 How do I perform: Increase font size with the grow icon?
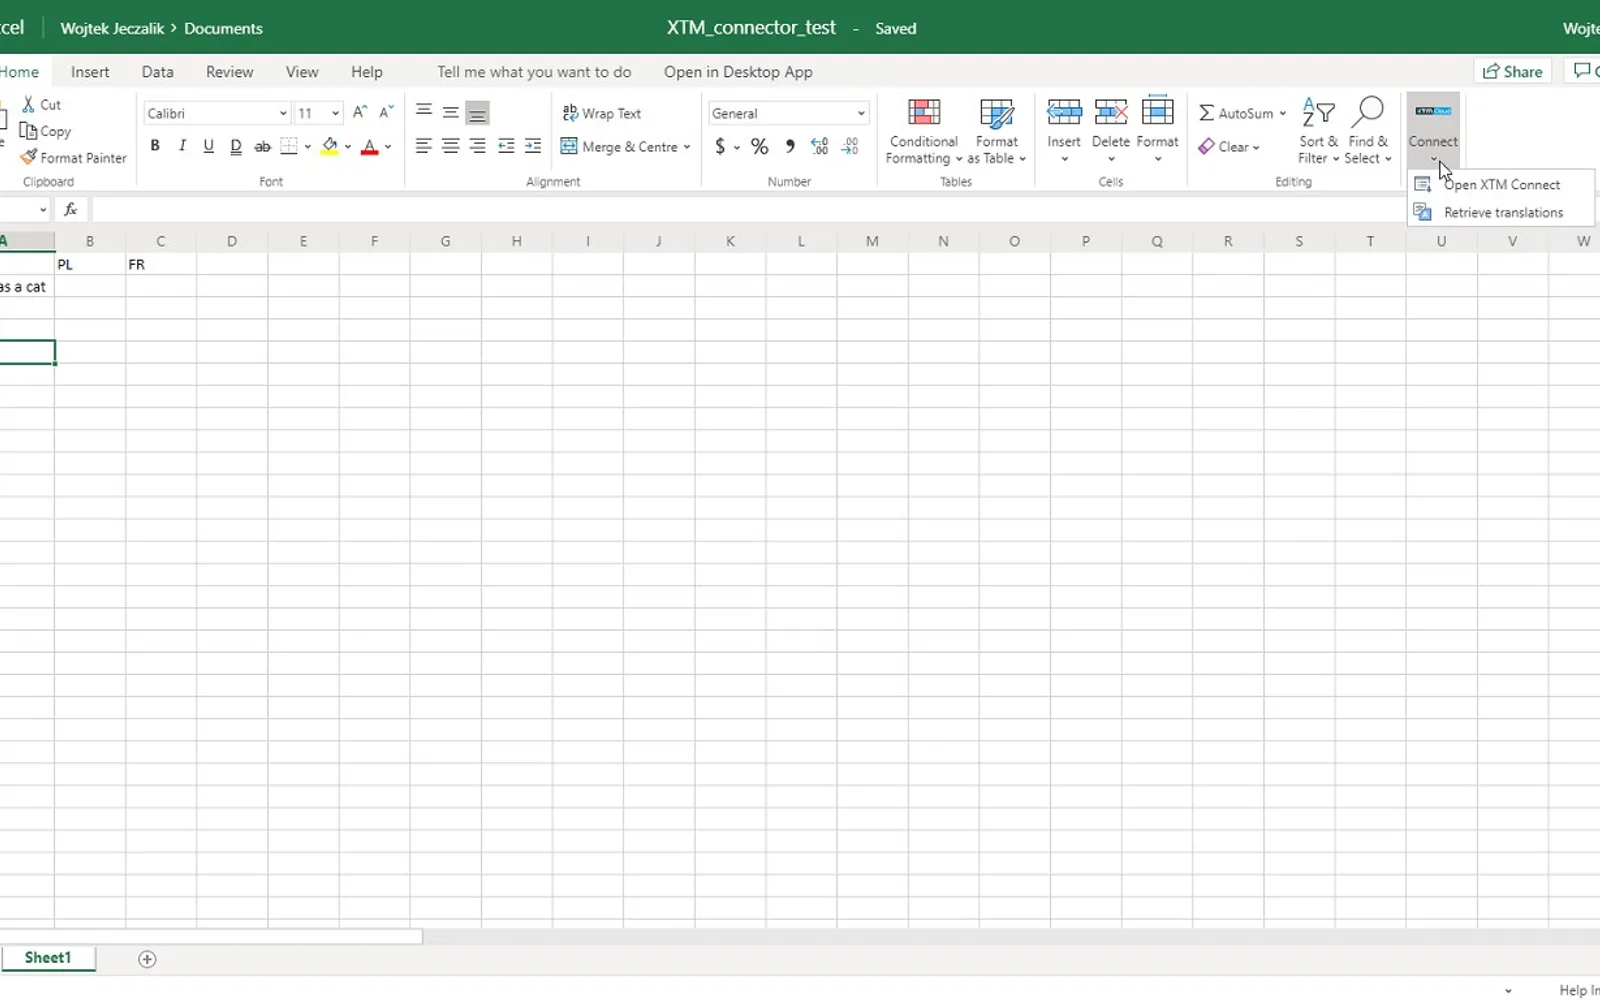pyautogui.click(x=360, y=112)
